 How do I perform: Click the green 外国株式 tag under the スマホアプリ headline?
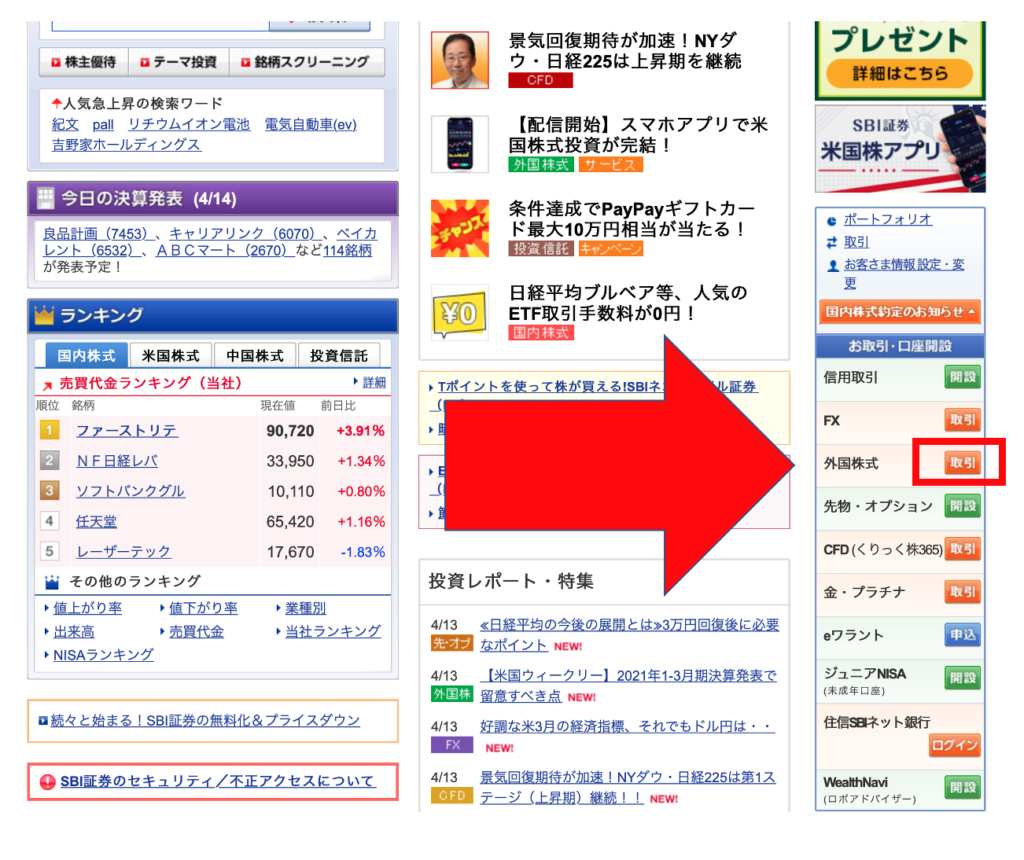(541, 165)
